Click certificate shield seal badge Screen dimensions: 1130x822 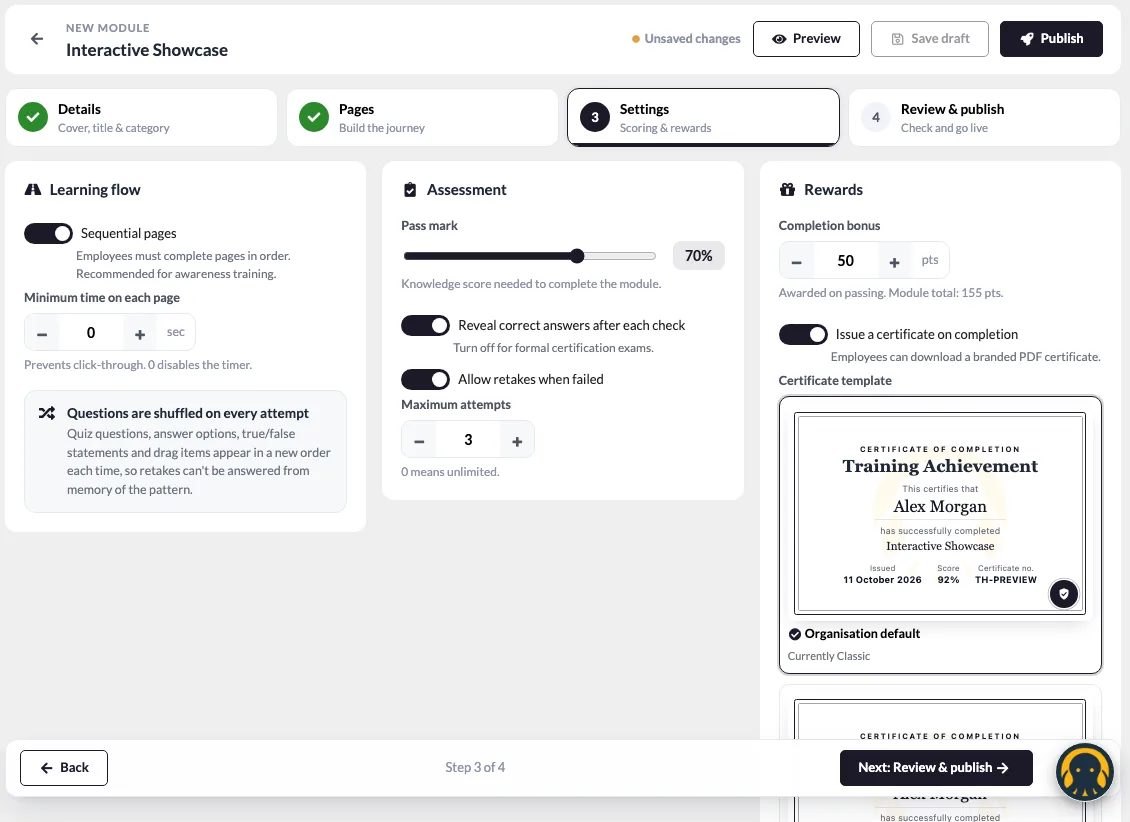[1064, 594]
